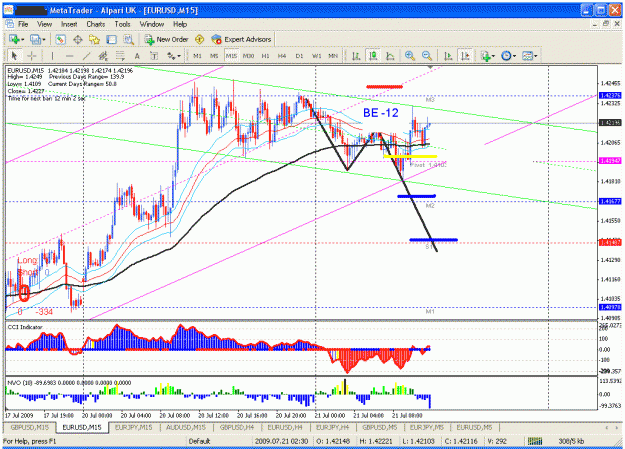Select the Horizontal Line drawing tool
The height and width of the screenshot is (449, 625).
(69, 56)
